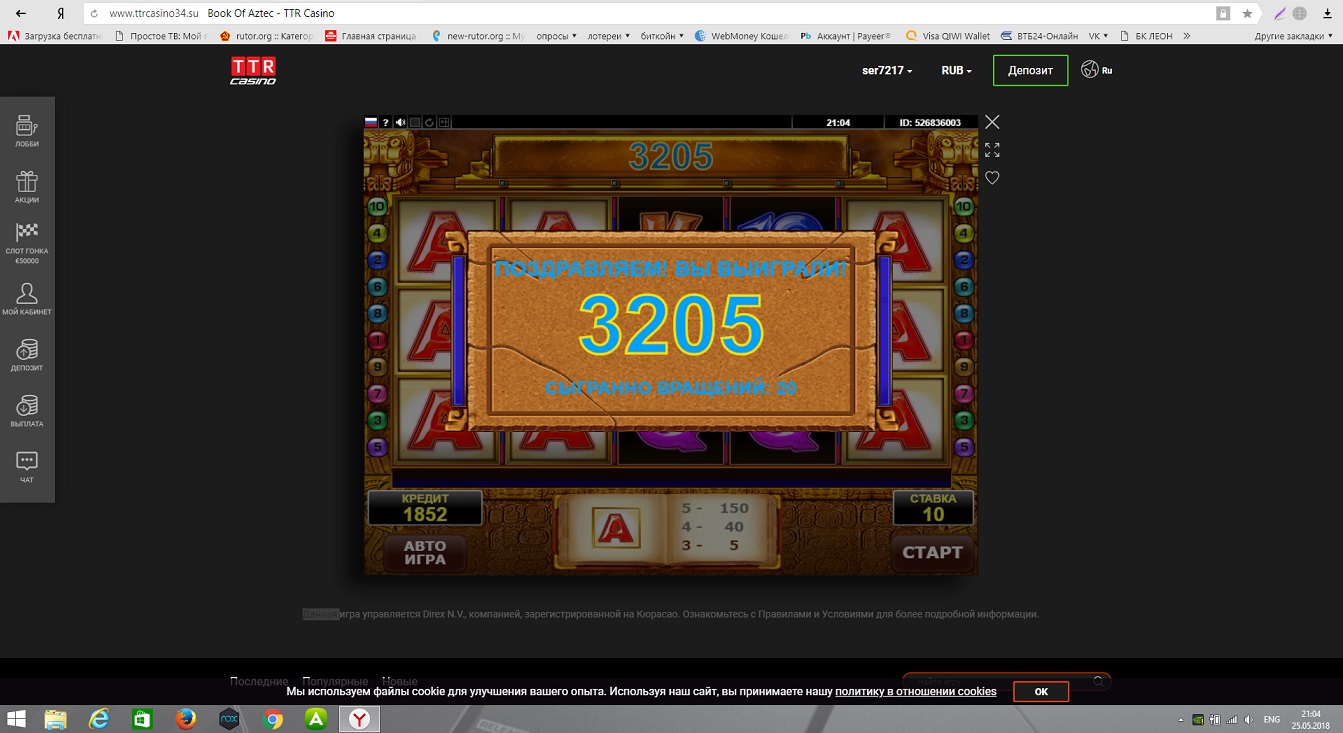Click the browser back arrow
Image resolution: width=1343 pixels, height=733 pixels.
(x=22, y=13)
